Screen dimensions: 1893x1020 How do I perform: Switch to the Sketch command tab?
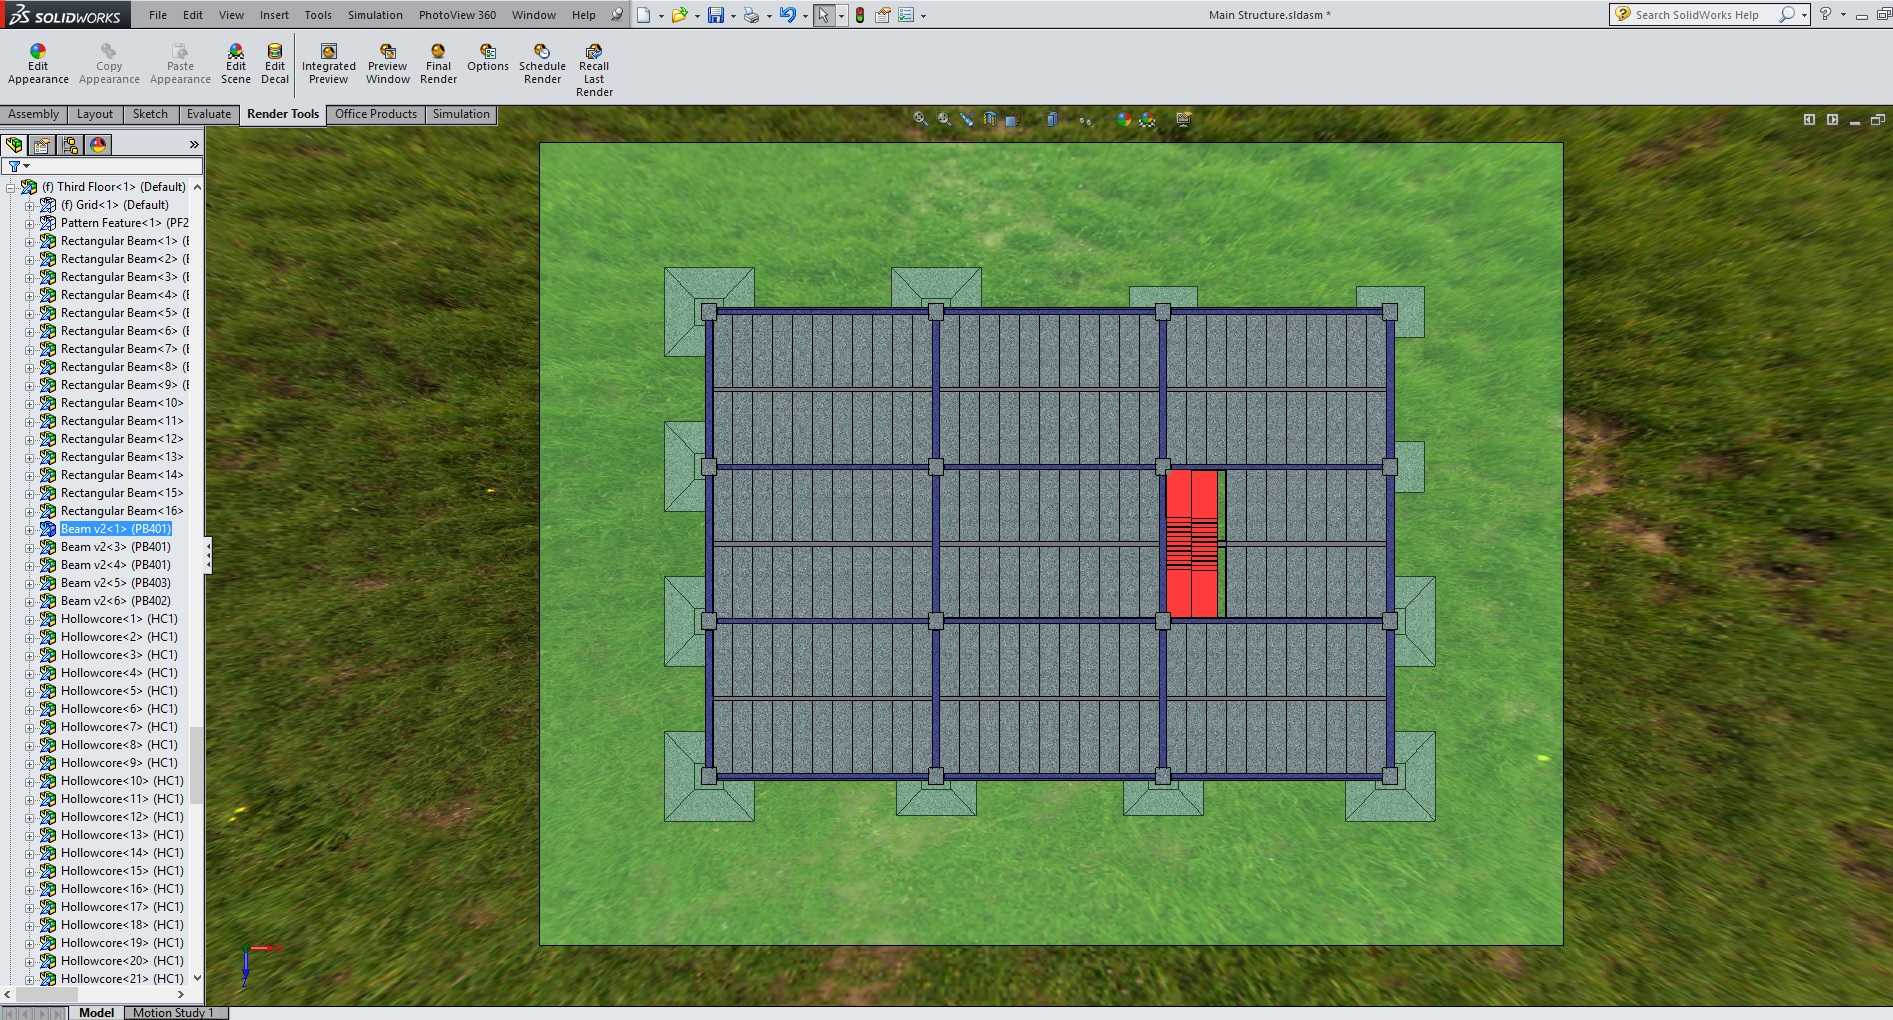(x=150, y=114)
